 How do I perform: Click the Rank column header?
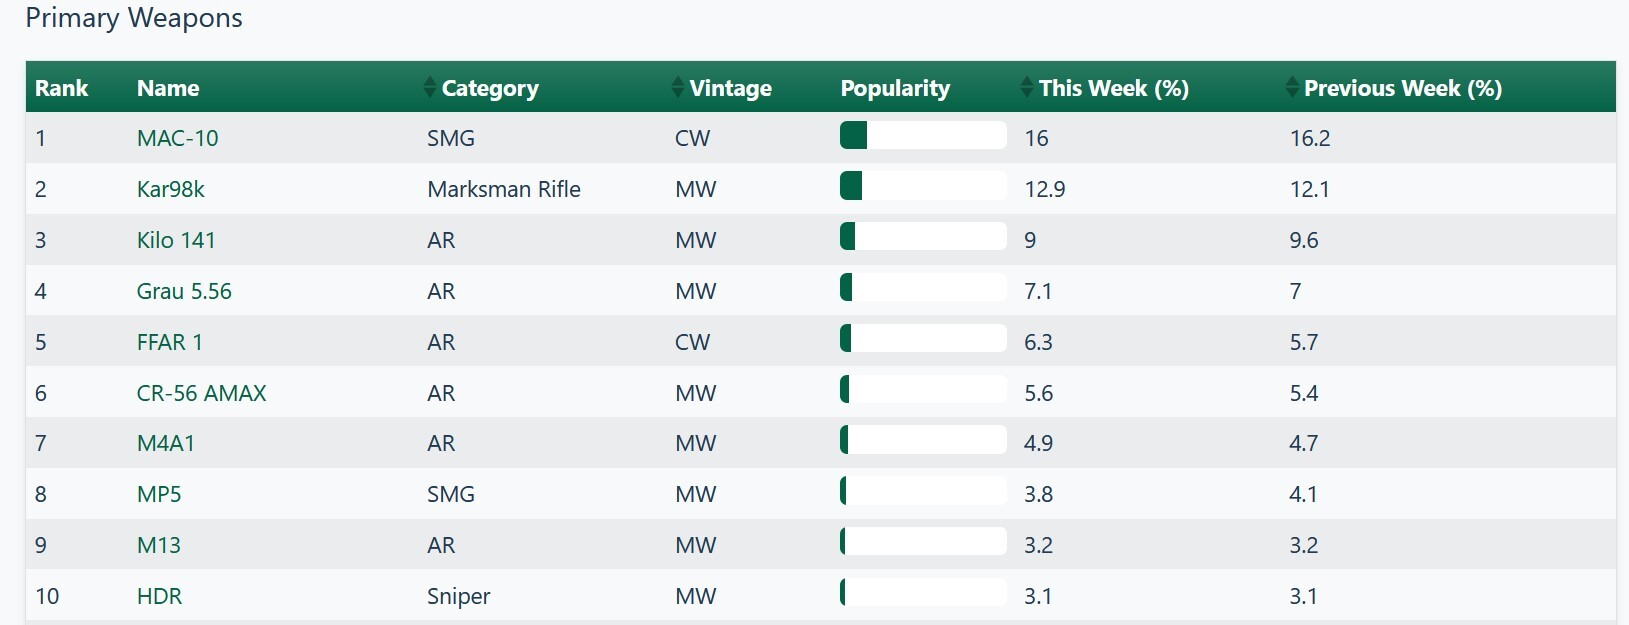[61, 88]
